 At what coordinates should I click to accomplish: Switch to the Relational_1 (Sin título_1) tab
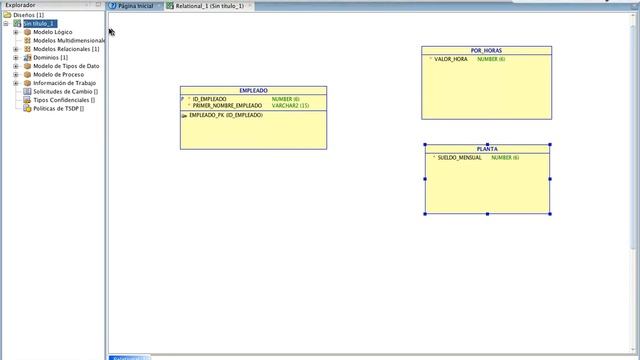point(209,6)
